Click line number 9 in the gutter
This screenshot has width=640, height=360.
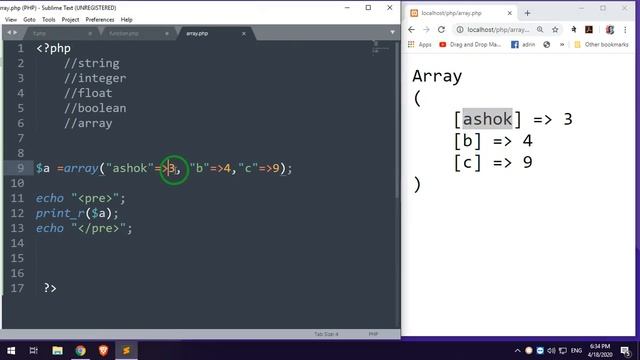pyautogui.click(x=20, y=168)
